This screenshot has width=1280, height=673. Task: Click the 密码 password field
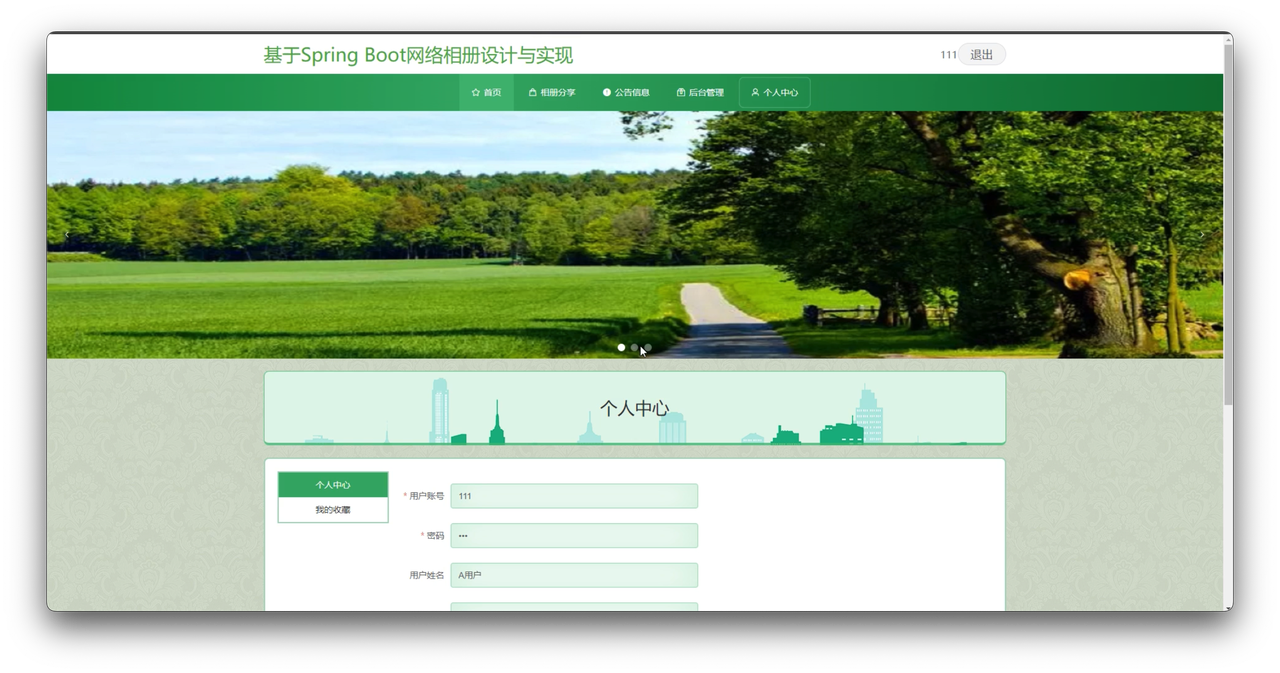pos(574,535)
